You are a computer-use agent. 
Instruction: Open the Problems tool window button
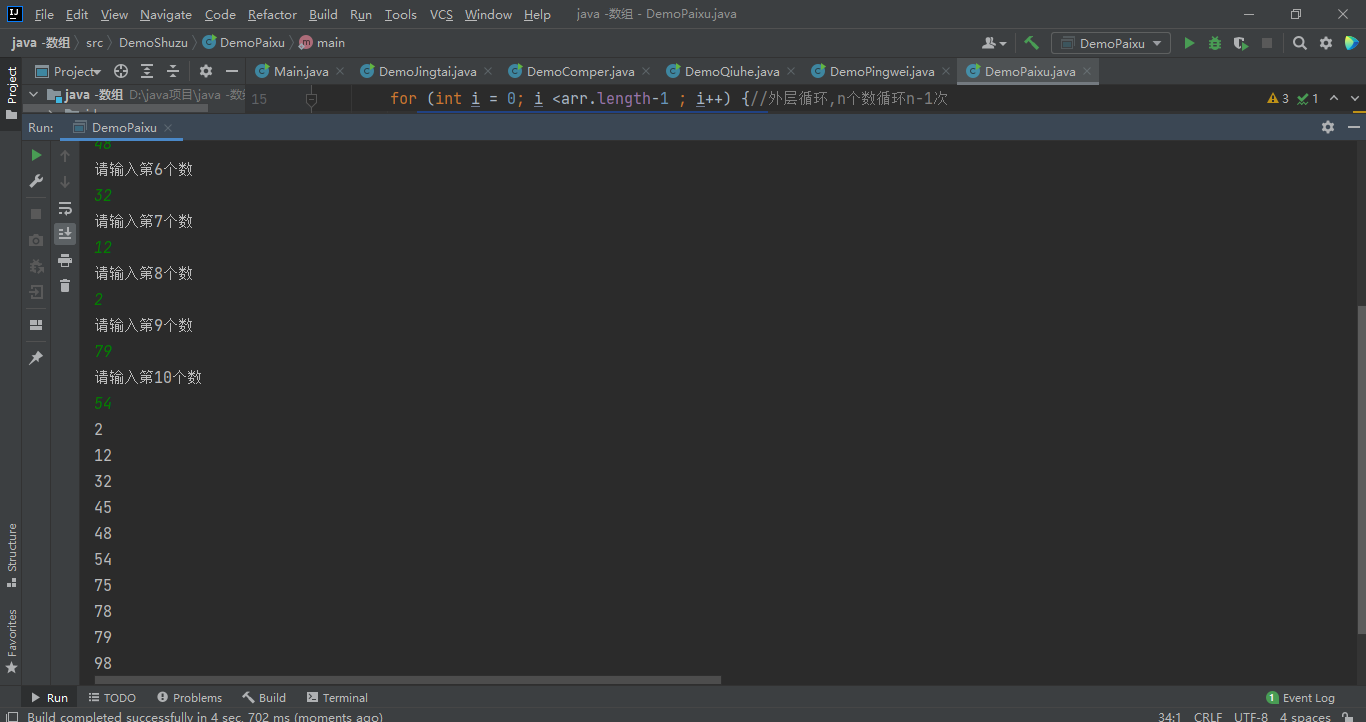click(189, 698)
